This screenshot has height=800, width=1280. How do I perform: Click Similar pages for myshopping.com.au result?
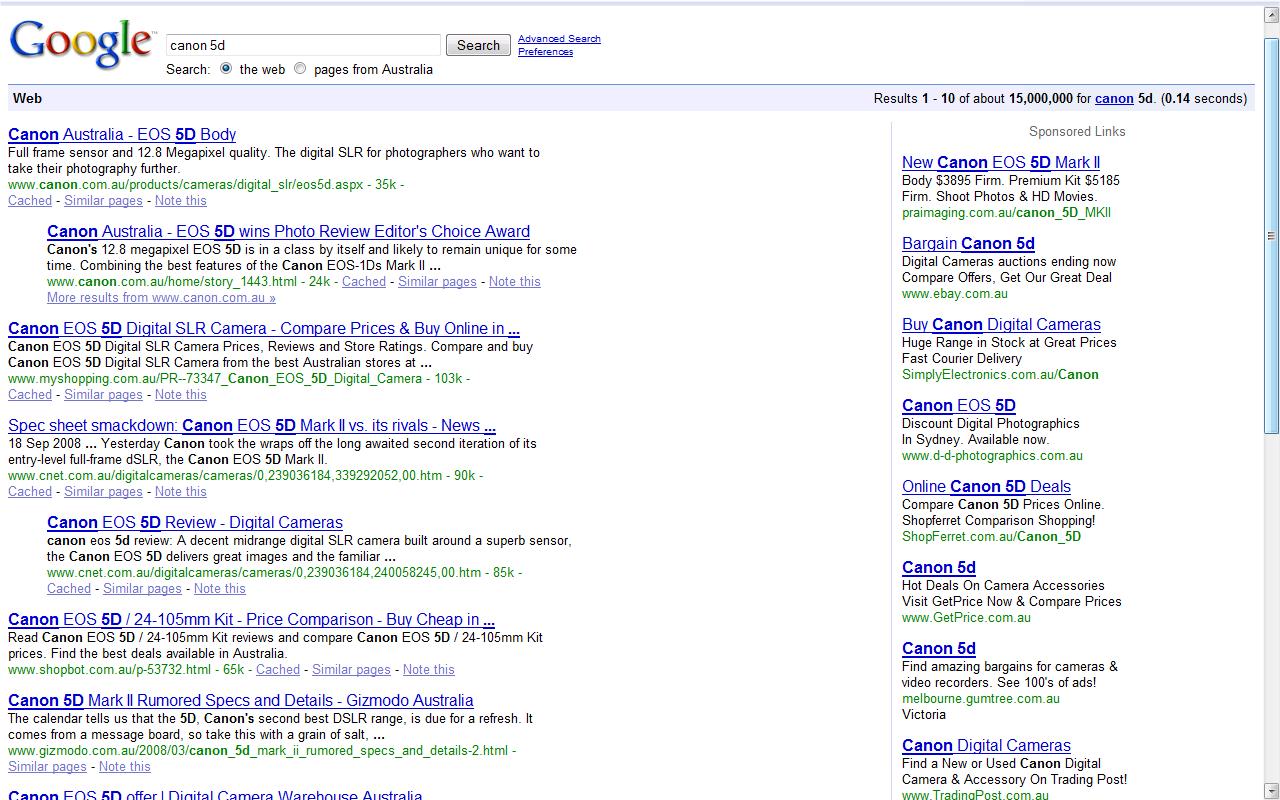[103, 394]
